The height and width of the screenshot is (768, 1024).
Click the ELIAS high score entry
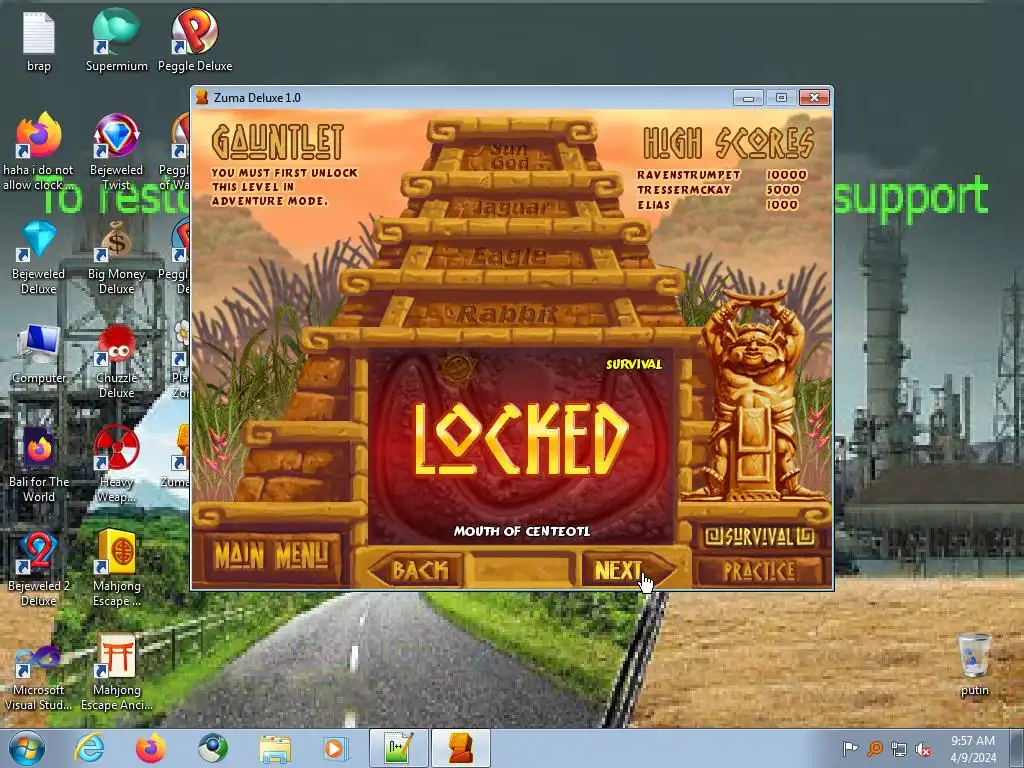click(717, 205)
